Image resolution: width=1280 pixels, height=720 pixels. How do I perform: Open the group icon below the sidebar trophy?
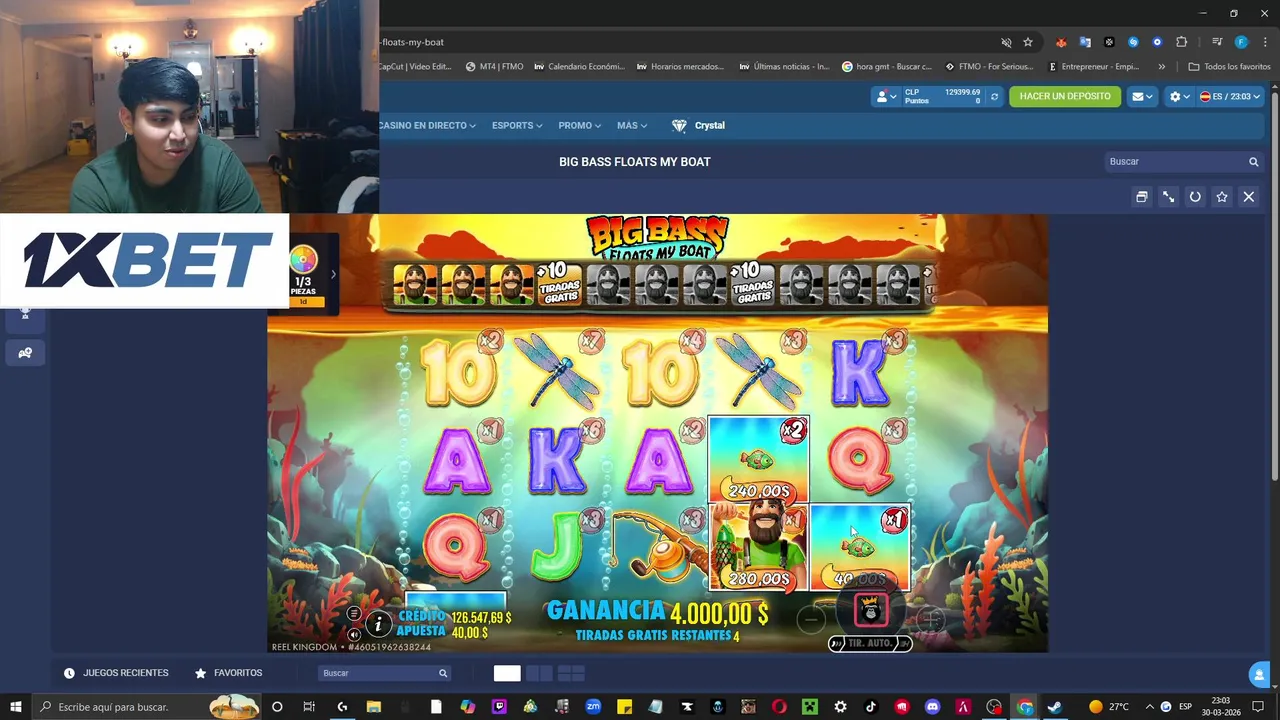(25, 353)
